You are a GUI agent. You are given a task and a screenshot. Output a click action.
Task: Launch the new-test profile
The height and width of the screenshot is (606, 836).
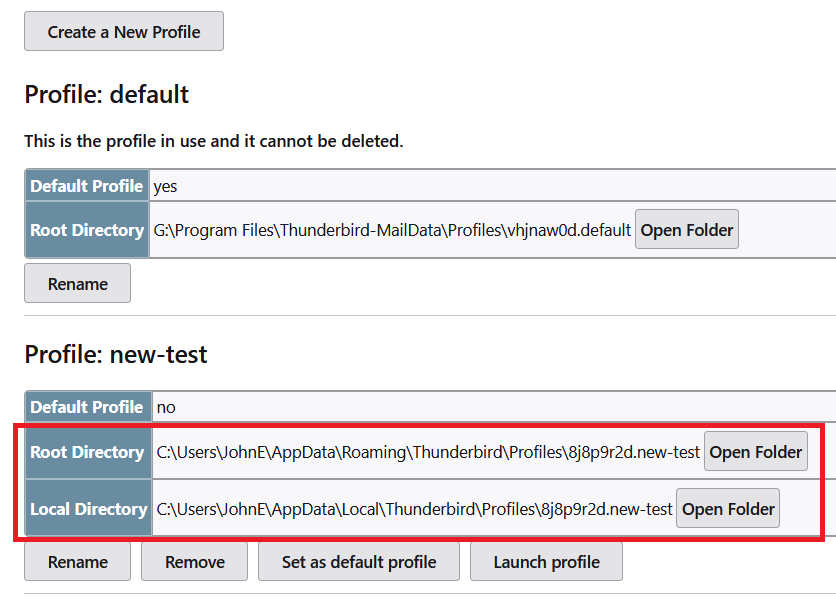coord(546,561)
